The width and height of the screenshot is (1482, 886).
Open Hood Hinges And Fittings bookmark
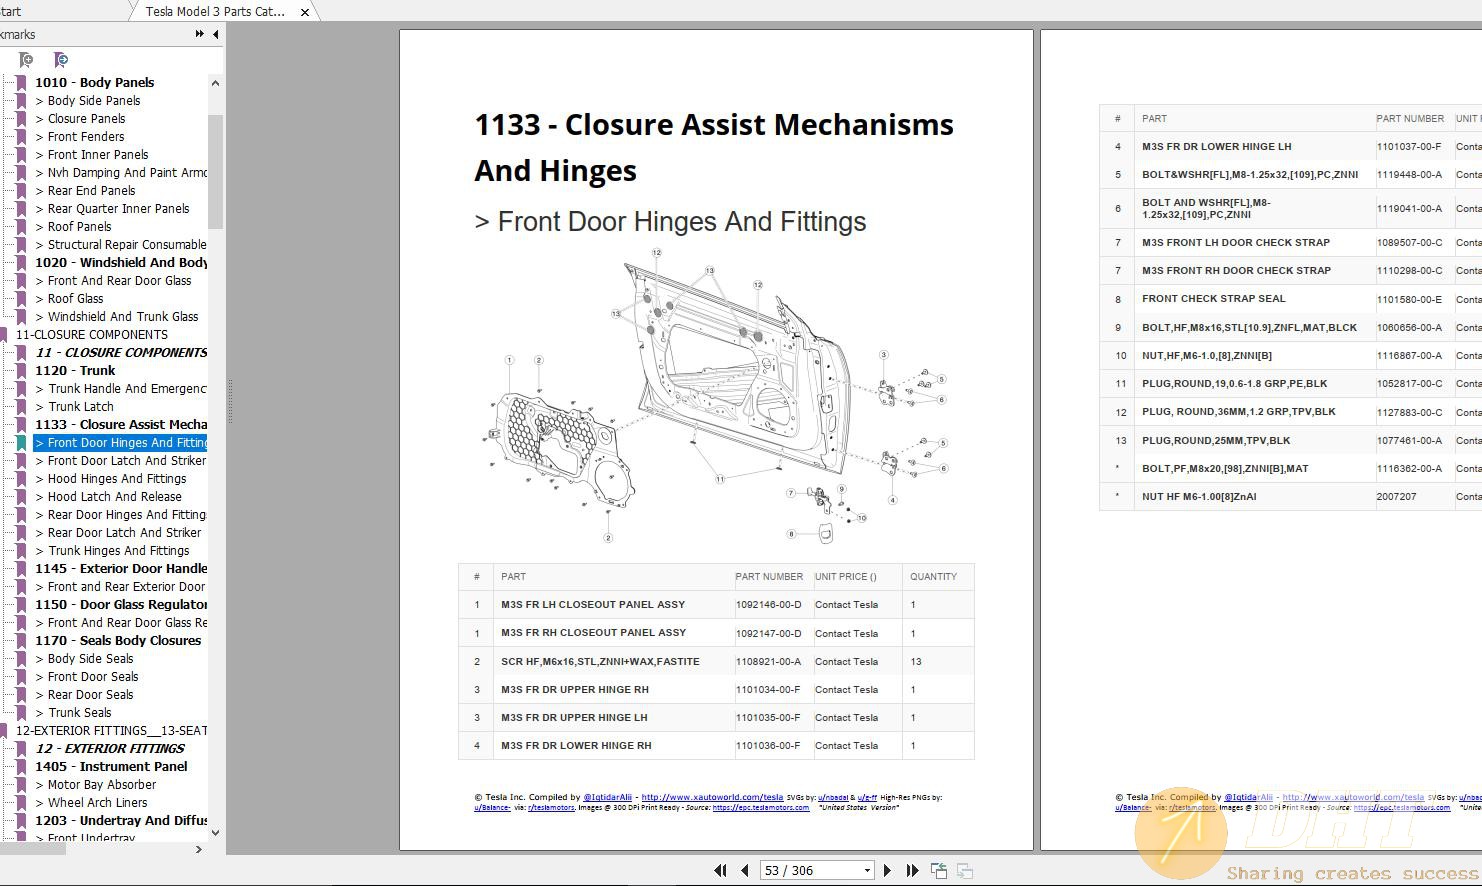111,479
